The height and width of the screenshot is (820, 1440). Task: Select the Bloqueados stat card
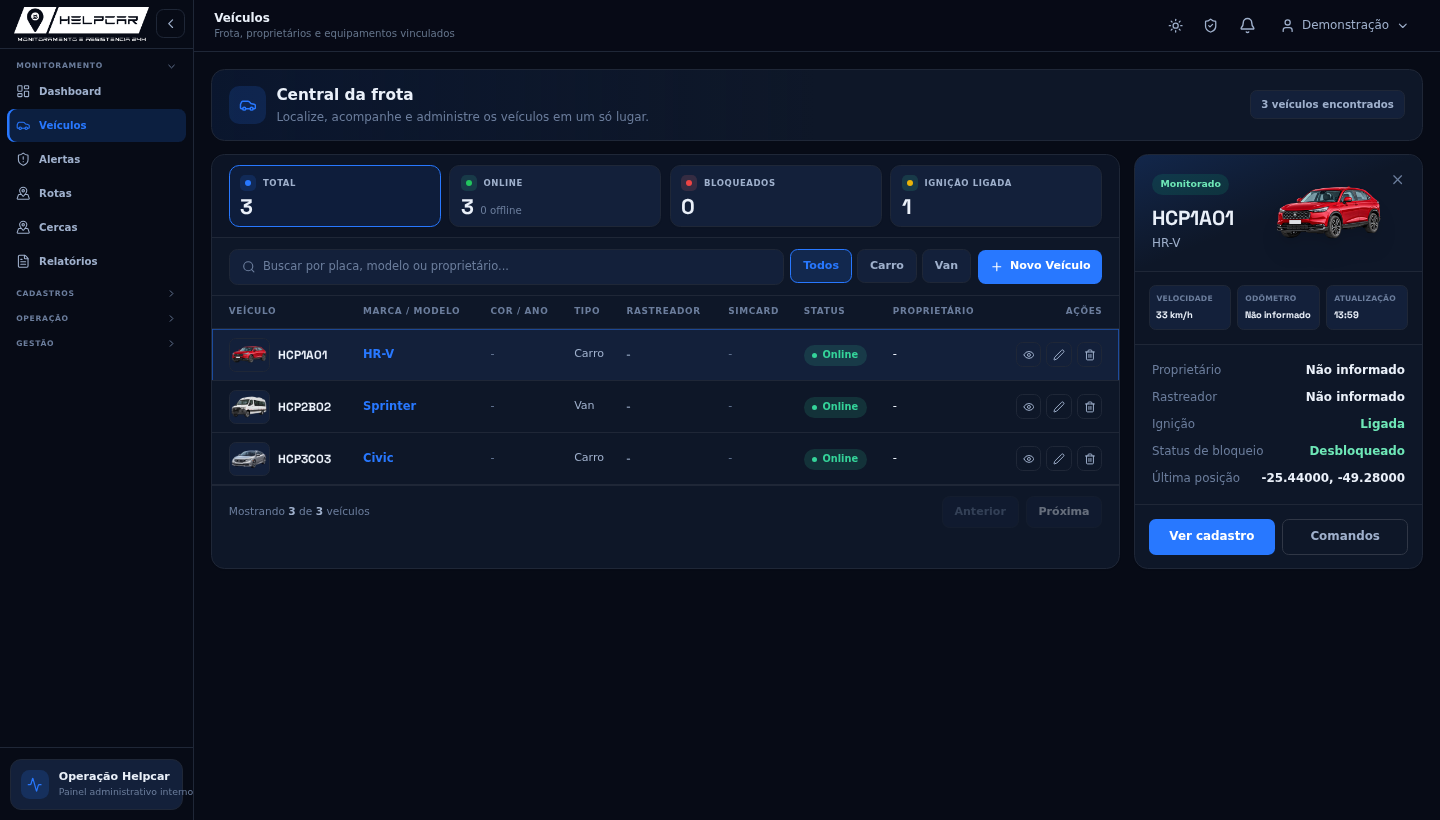click(776, 196)
